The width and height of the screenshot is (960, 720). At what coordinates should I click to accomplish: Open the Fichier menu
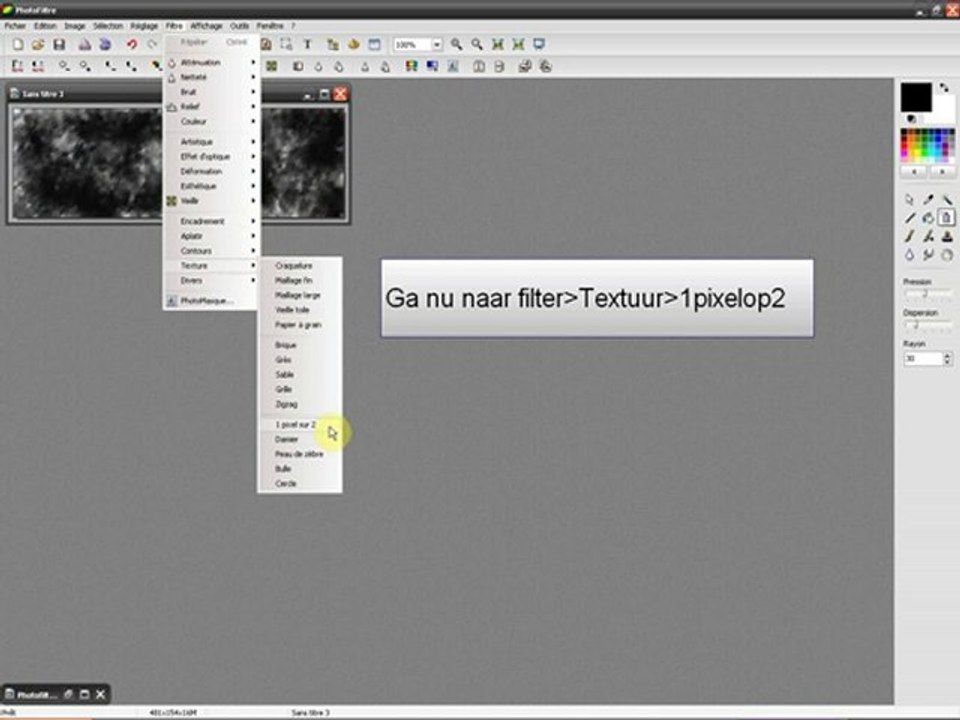(x=15, y=26)
